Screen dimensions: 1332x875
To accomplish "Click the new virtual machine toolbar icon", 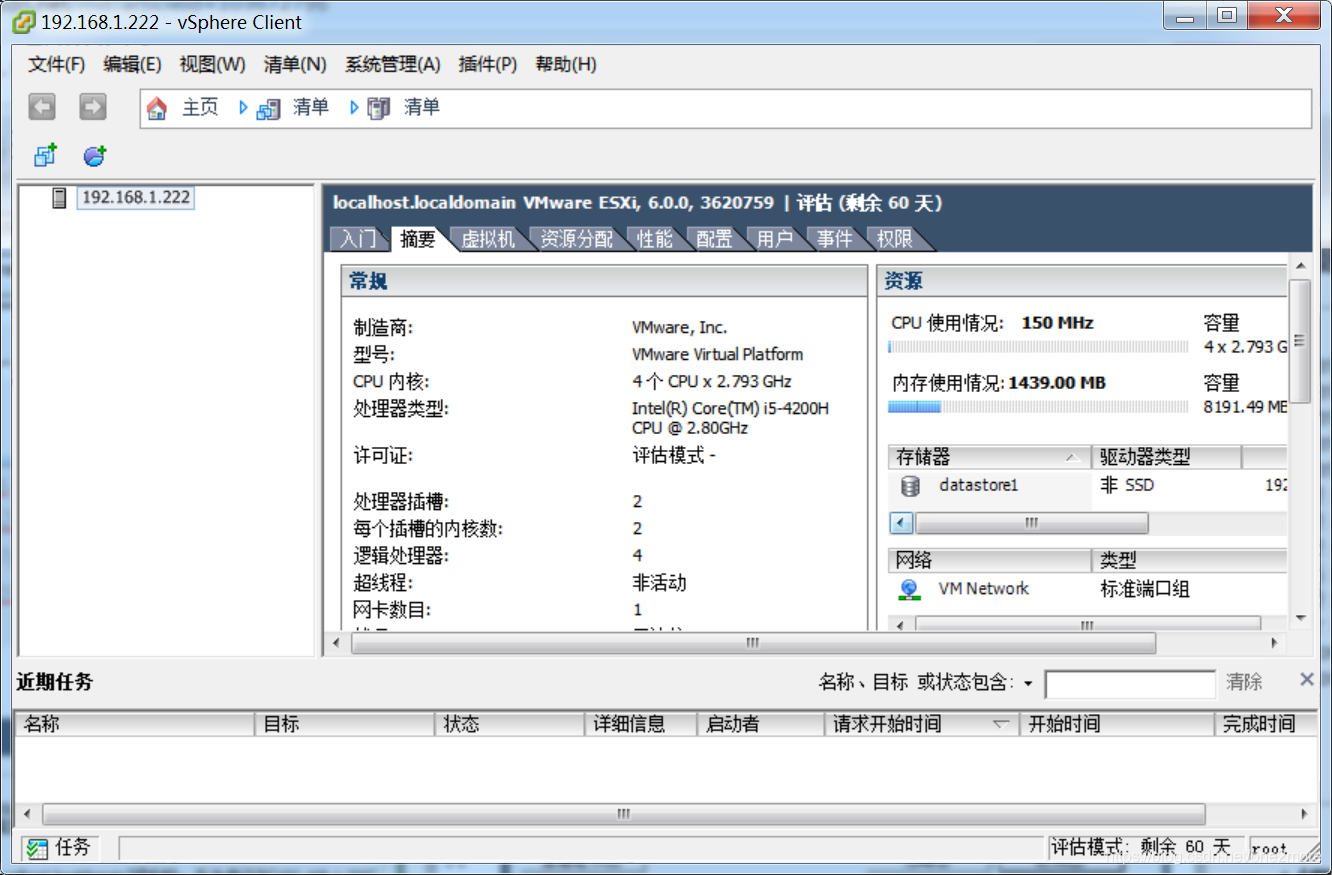I will pyautogui.click(x=46, y=155).
